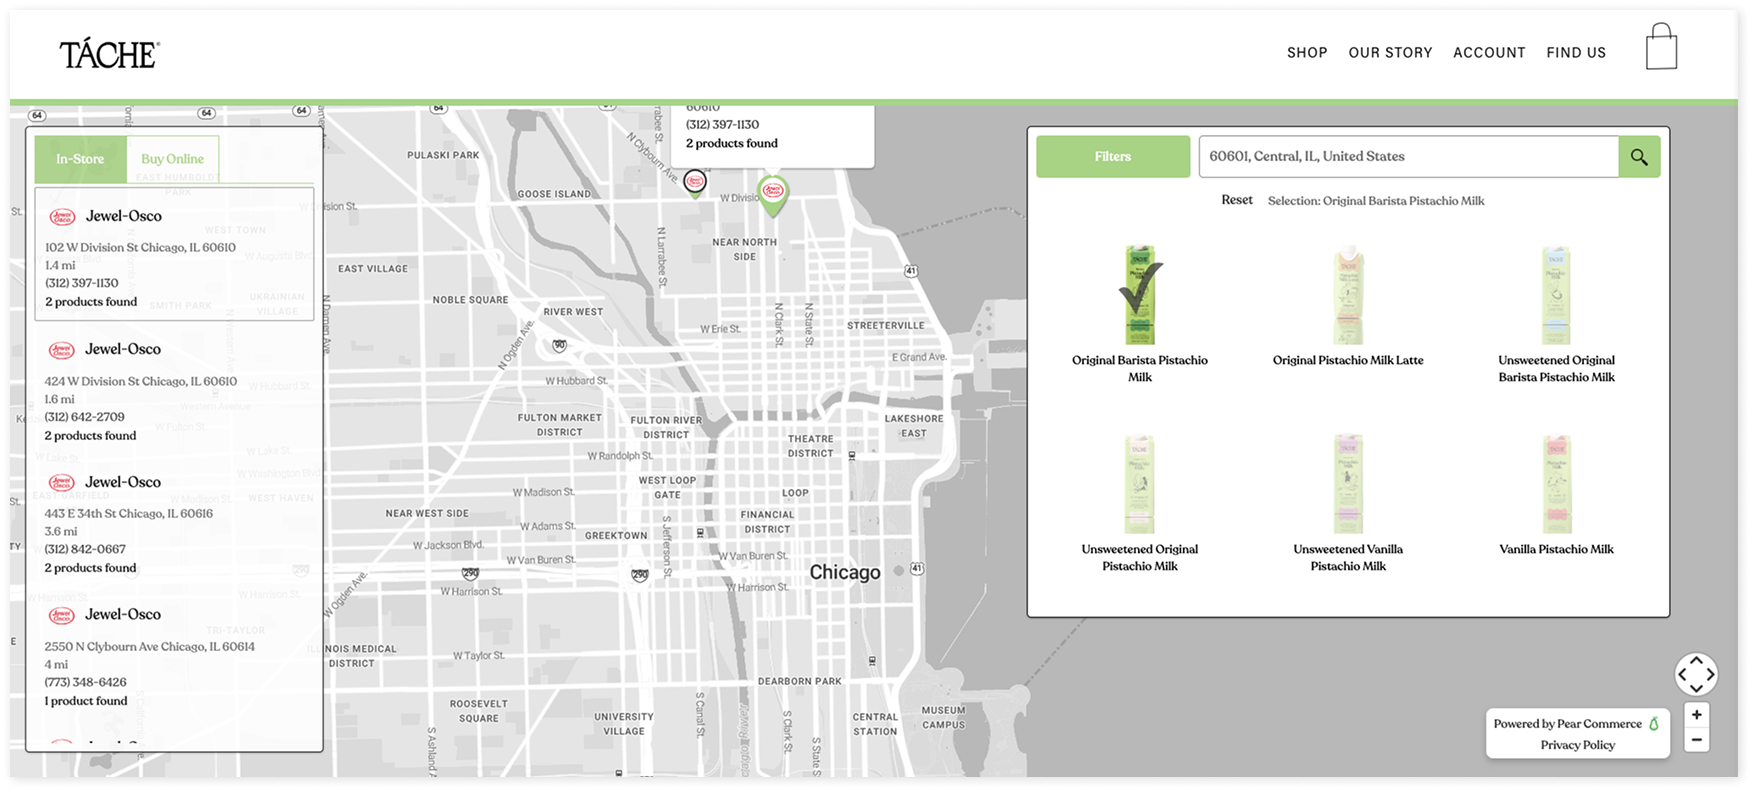Click '1 product found' text
The width and height of the screenshot is (1752, 791).
[x=86, y=701]
